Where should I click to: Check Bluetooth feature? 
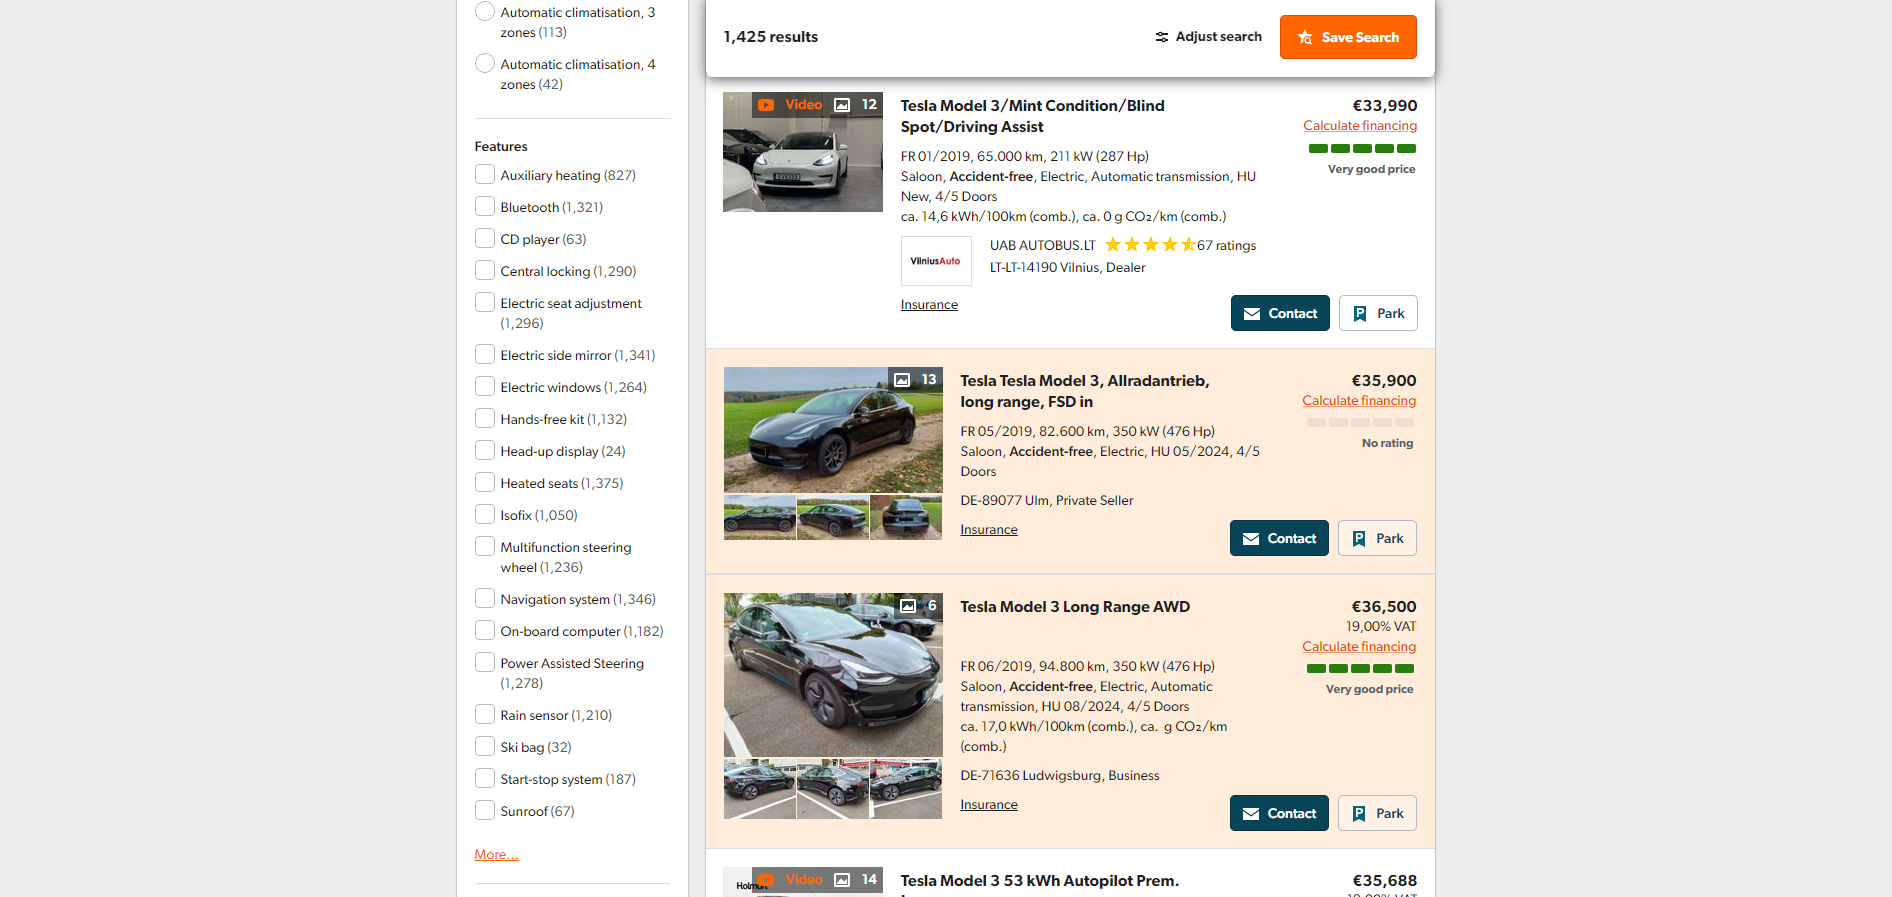tap(485, 207)
